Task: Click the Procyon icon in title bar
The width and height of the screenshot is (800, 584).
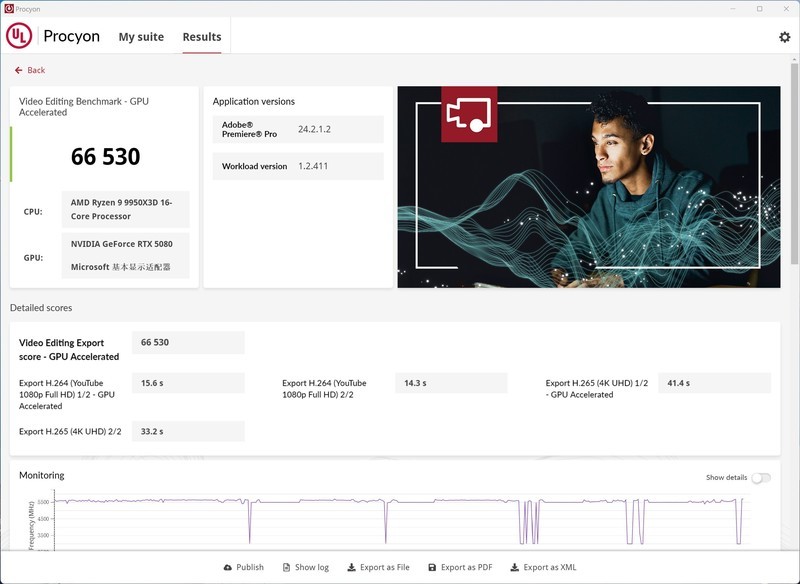Action: click(10, 7)
